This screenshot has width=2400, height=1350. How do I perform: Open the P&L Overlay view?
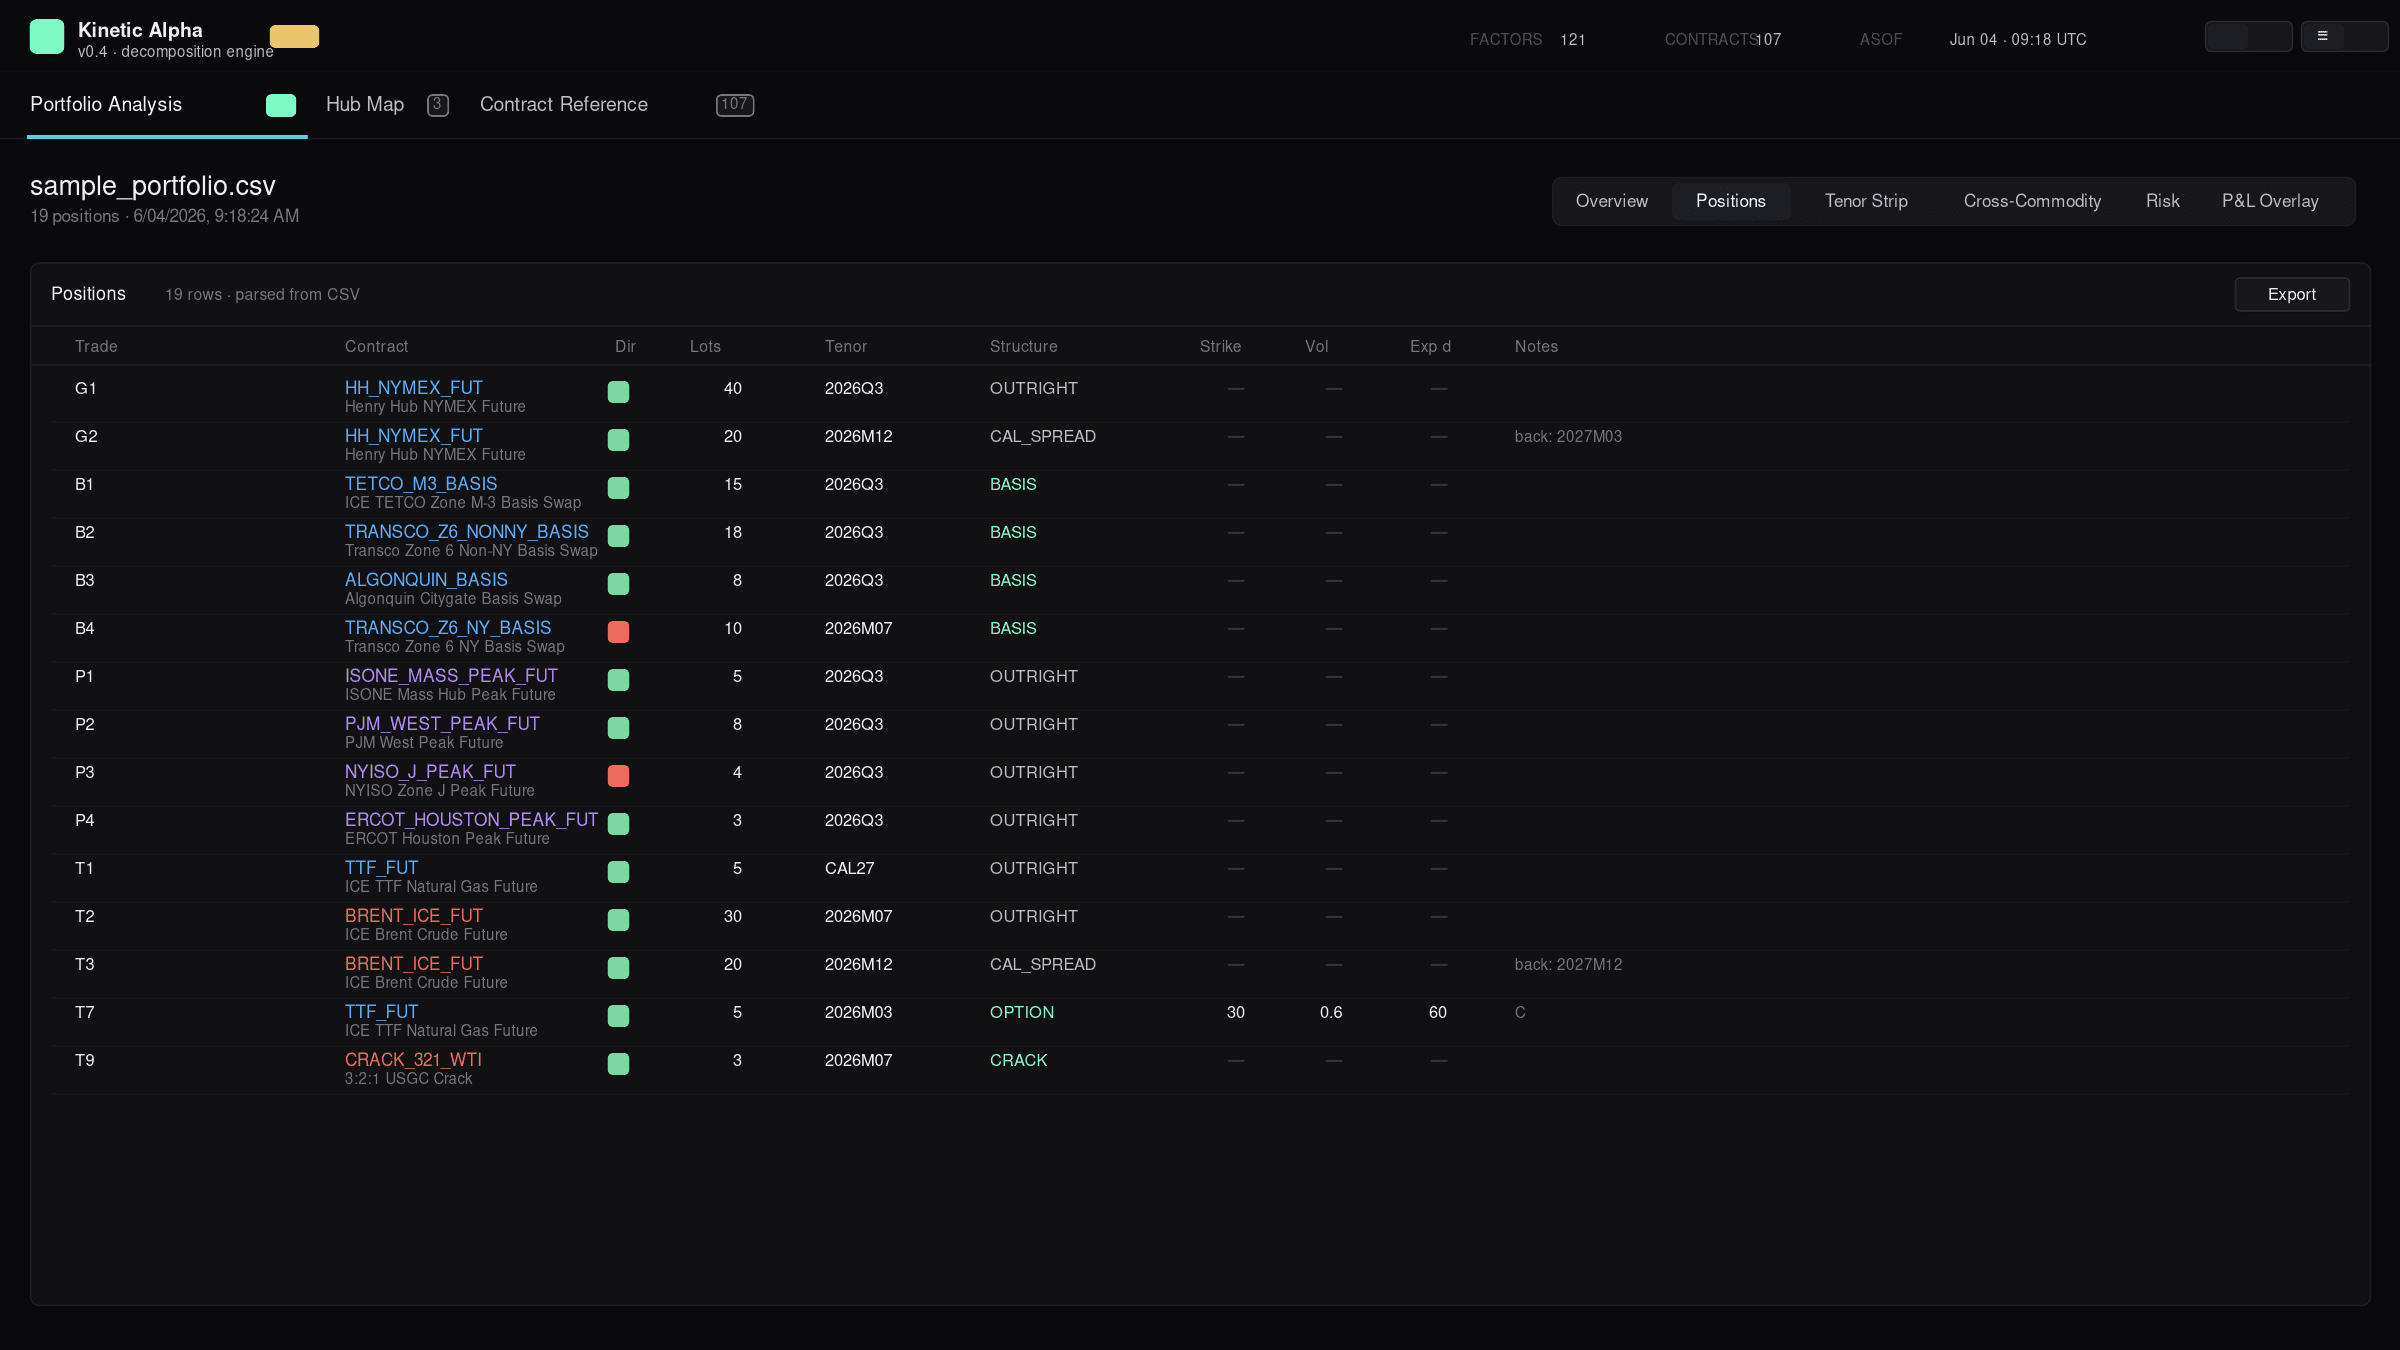tap(2270, 201)
